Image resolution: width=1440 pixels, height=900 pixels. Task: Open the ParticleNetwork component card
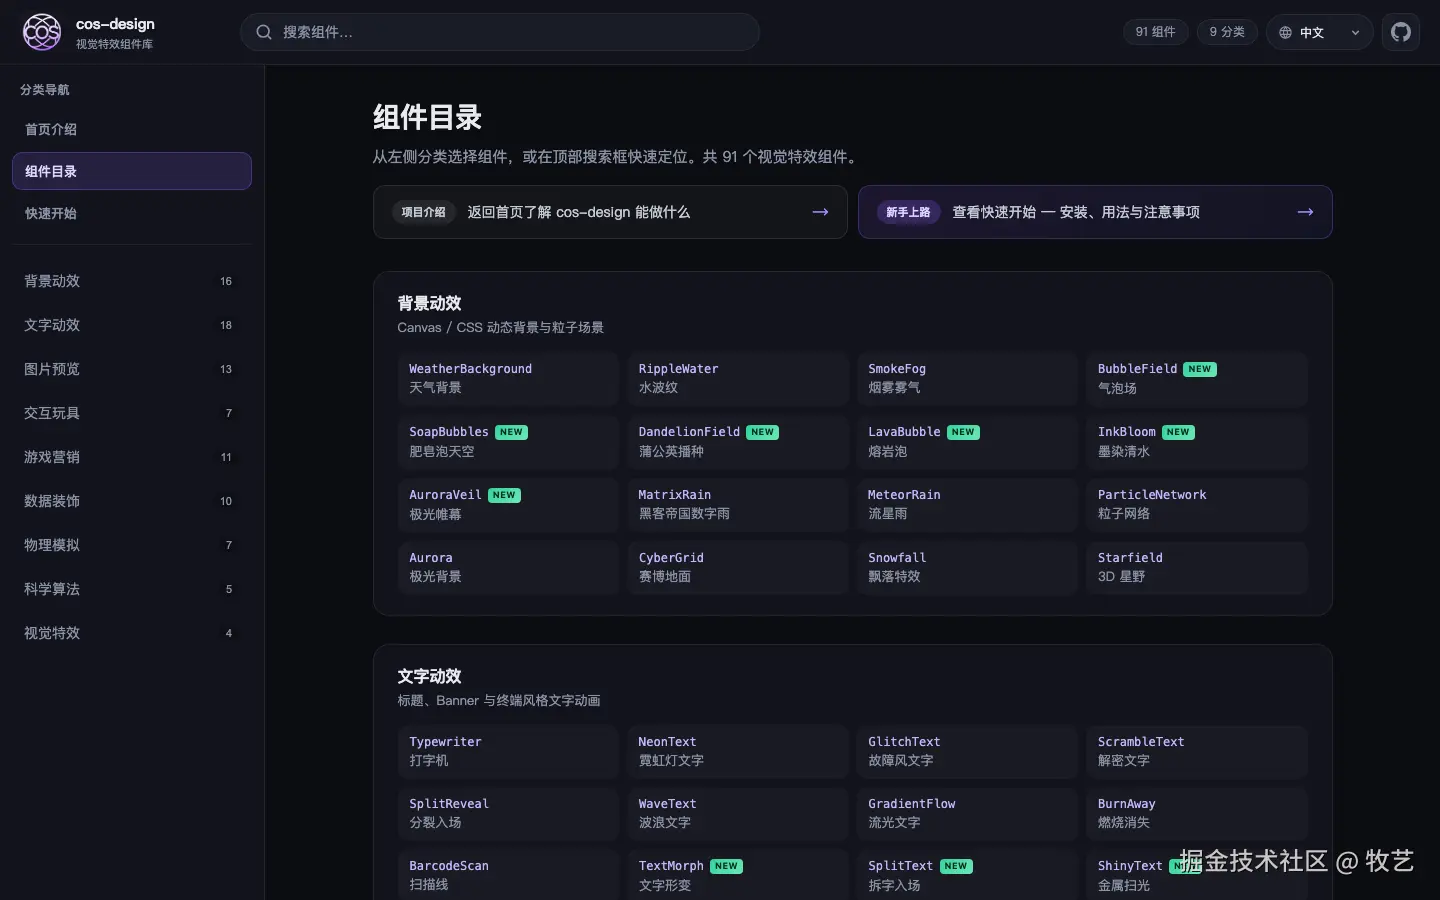(x=1197, y=504)
